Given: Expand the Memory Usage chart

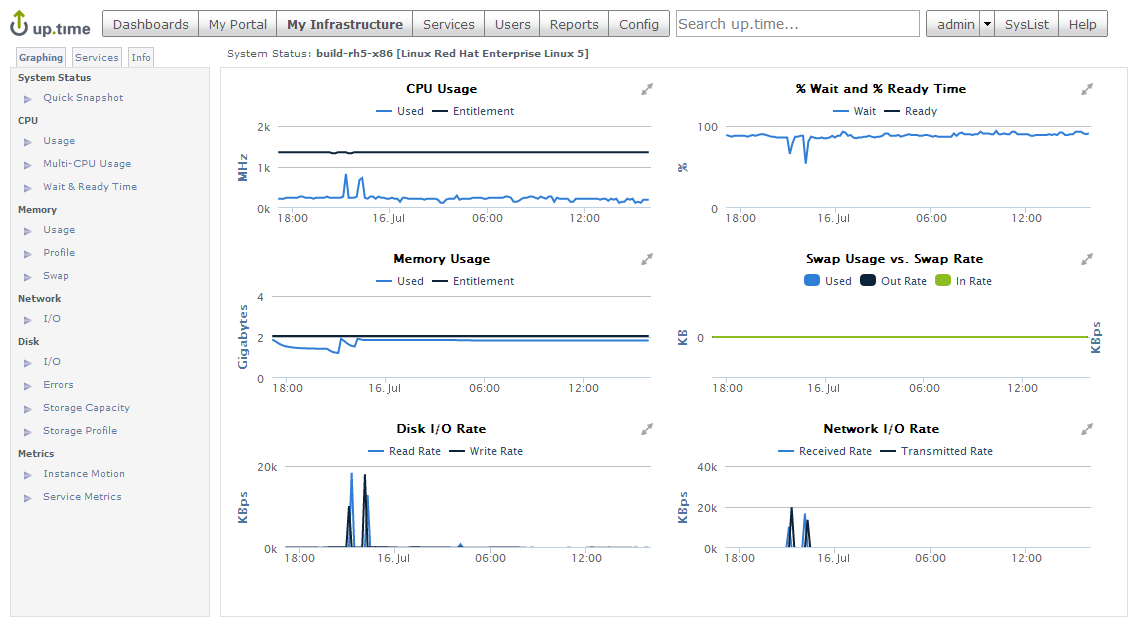Looking at the screenshot, I should click(648, 259).
